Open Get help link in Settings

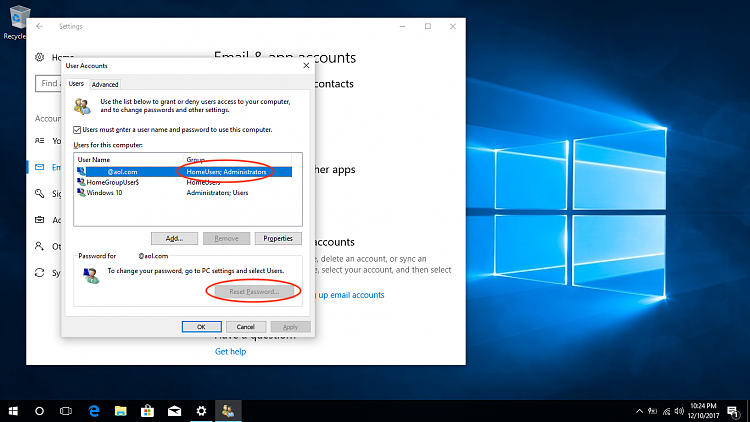point(231,352)
